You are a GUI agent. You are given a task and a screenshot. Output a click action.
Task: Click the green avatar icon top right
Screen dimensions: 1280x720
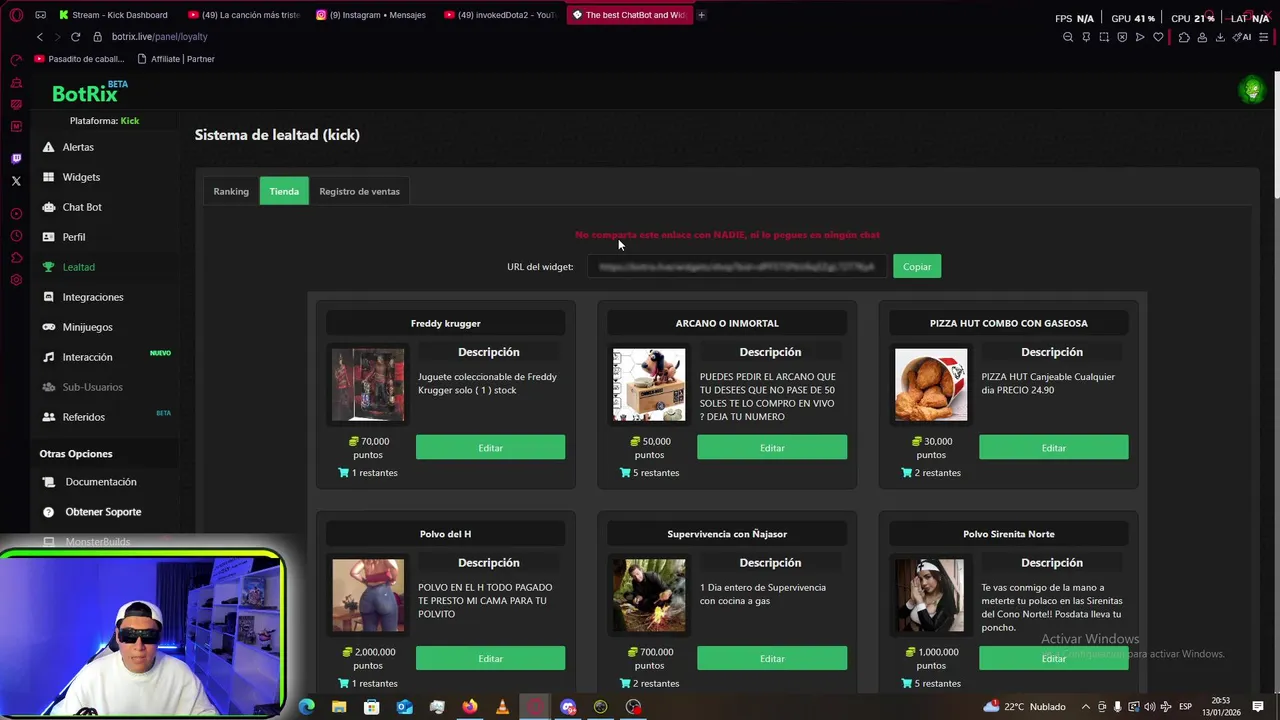[1251, 91]
